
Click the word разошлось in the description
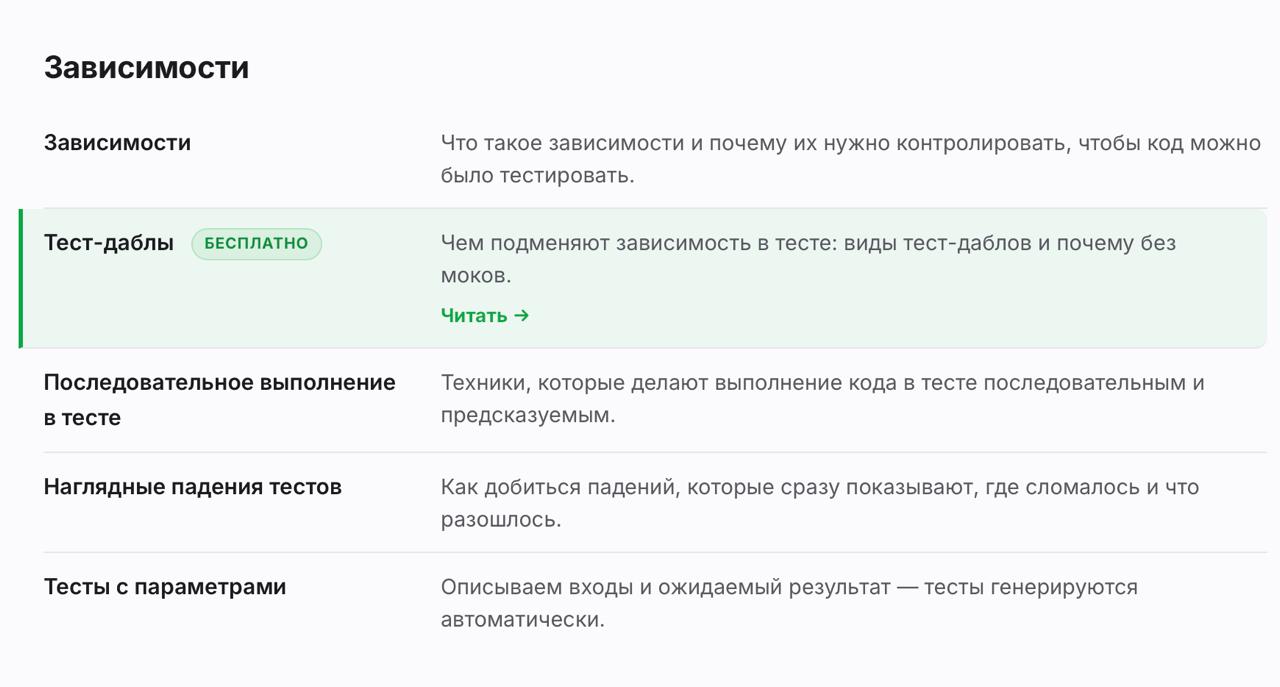[x=498, y=519]
